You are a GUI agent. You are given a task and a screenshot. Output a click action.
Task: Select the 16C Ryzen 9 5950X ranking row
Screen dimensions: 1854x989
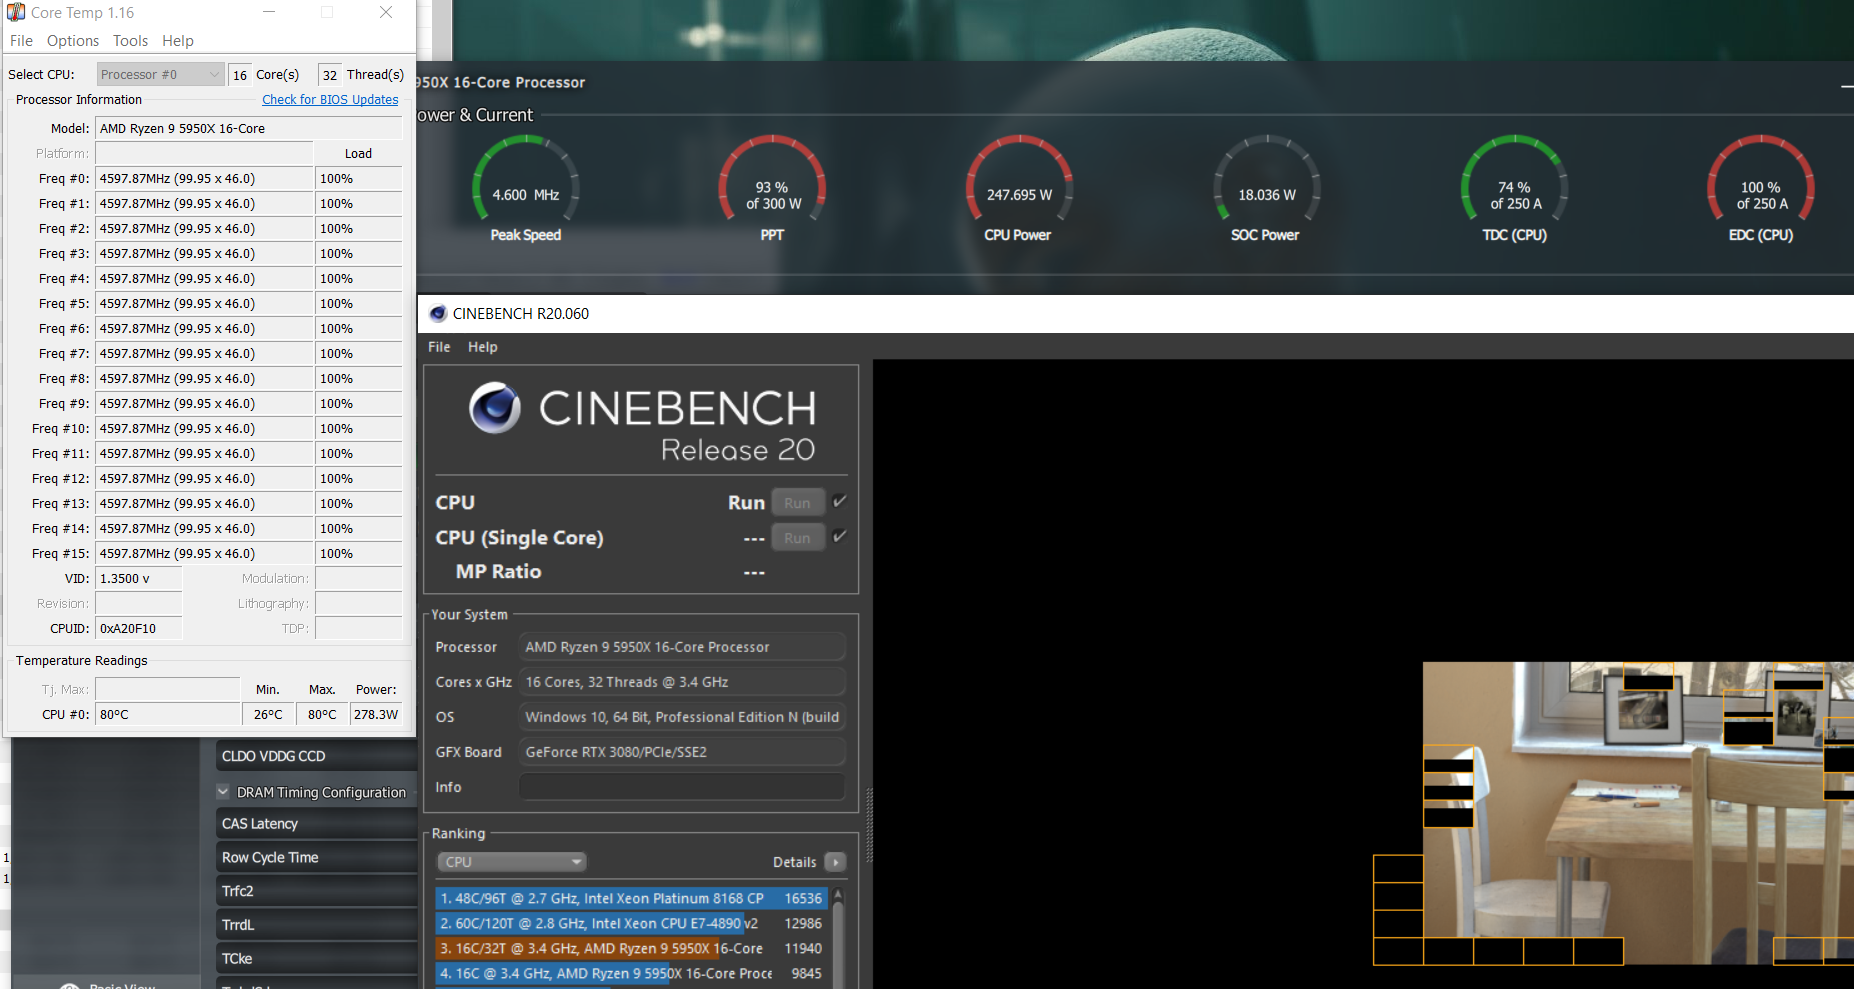pos(631,974)
